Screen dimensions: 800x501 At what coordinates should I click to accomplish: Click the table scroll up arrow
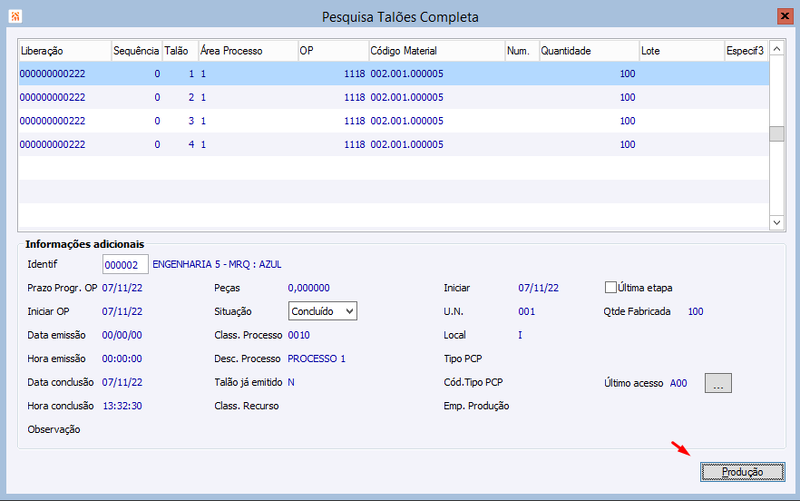[777, 49]
